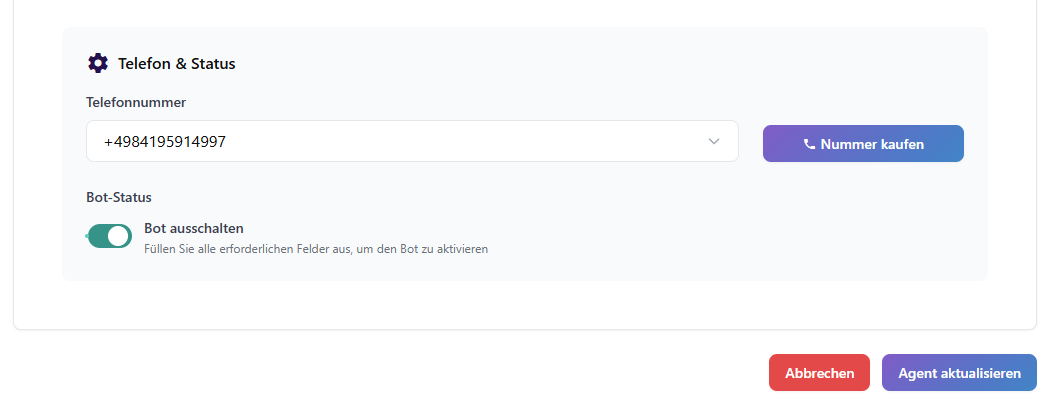
Task: Click the Telefon & Status section heading
Action: pyautogui.click(x=177, y=64)
